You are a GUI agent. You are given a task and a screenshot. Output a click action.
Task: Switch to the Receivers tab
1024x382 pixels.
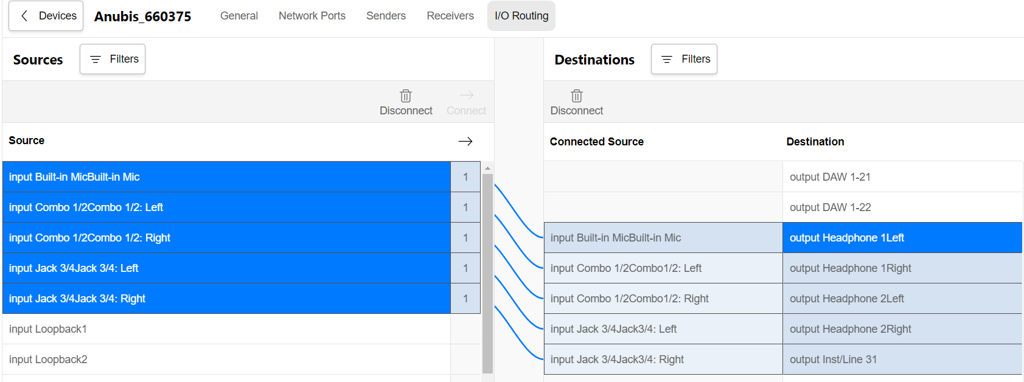[450, 16]
